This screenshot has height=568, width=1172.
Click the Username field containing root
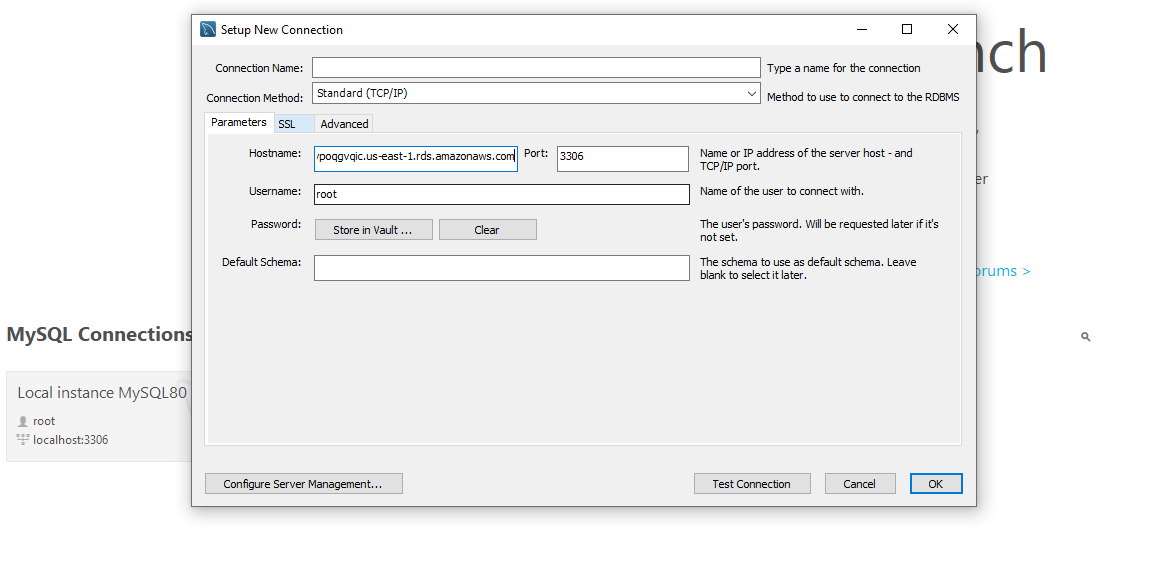[x=502, y=194]
